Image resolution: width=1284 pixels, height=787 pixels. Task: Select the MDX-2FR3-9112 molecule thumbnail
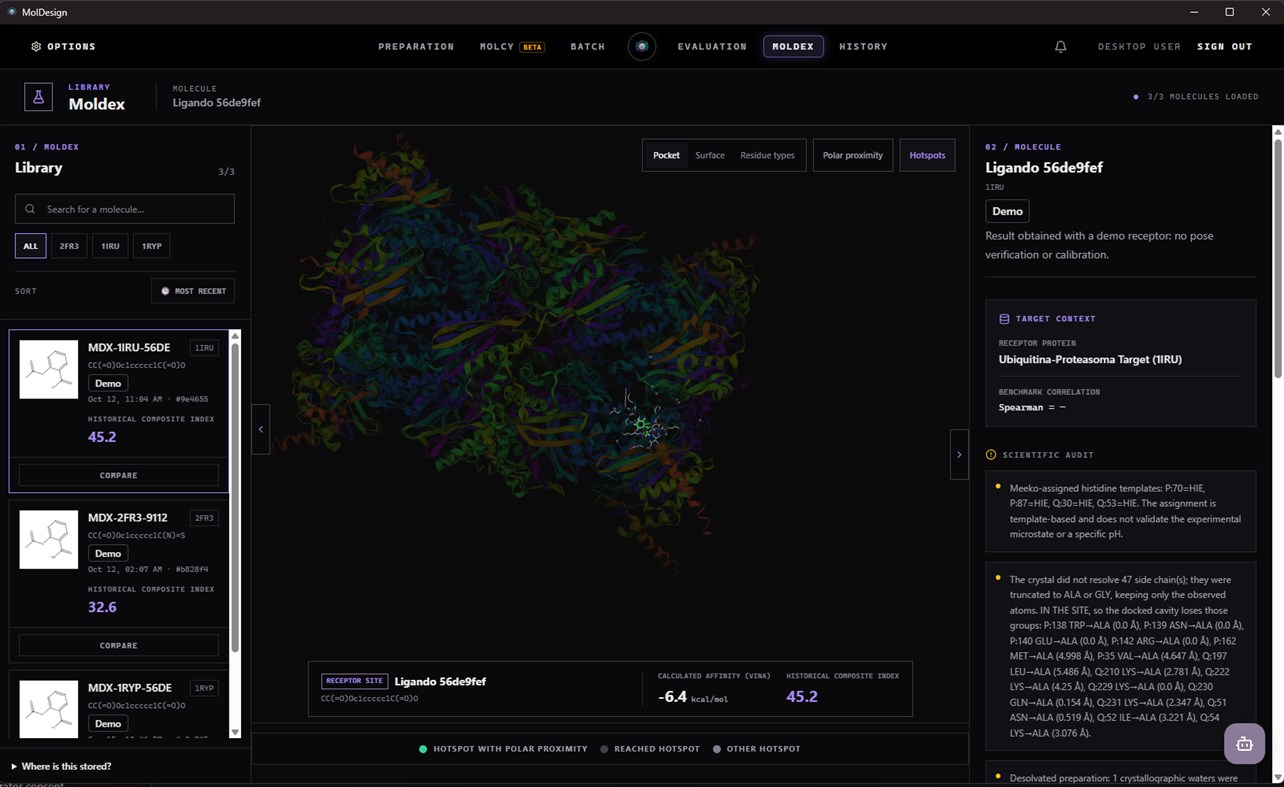tap(48, 540)
